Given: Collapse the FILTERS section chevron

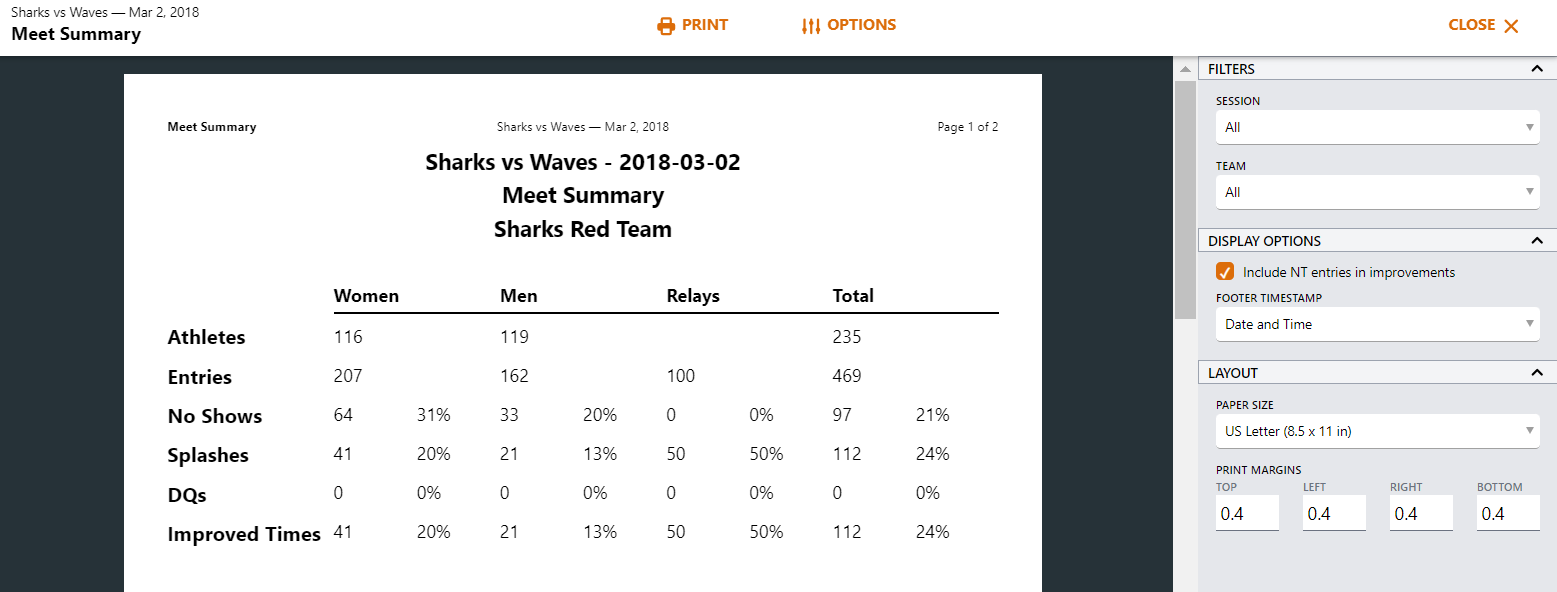Looking at the screenshot, I should (x=1537, y=69).
